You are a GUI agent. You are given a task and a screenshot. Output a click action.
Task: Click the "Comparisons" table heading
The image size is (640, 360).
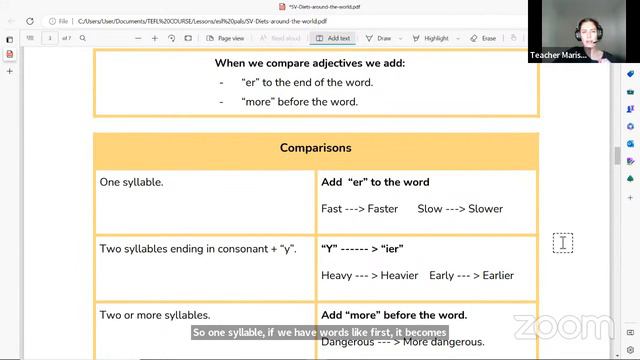tap(316, 148)
